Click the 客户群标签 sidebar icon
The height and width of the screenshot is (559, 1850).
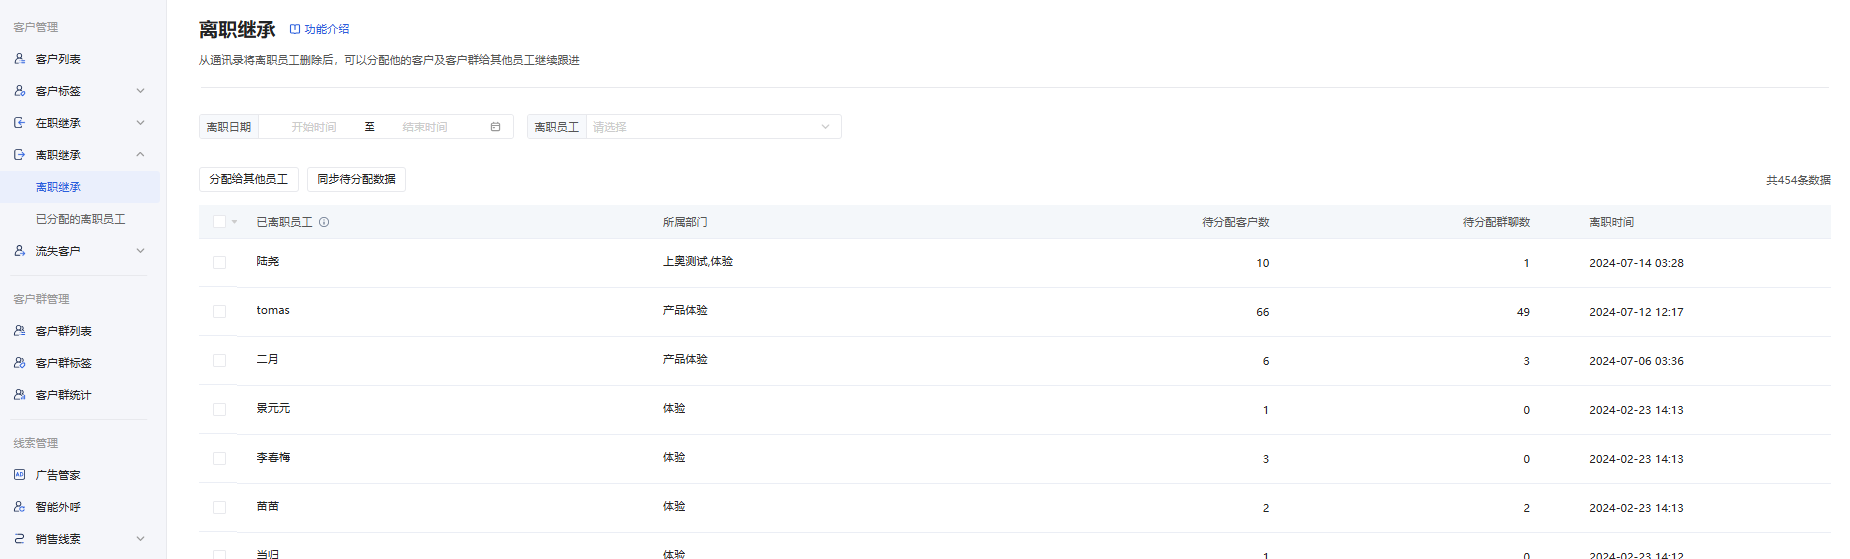(19, 363)
